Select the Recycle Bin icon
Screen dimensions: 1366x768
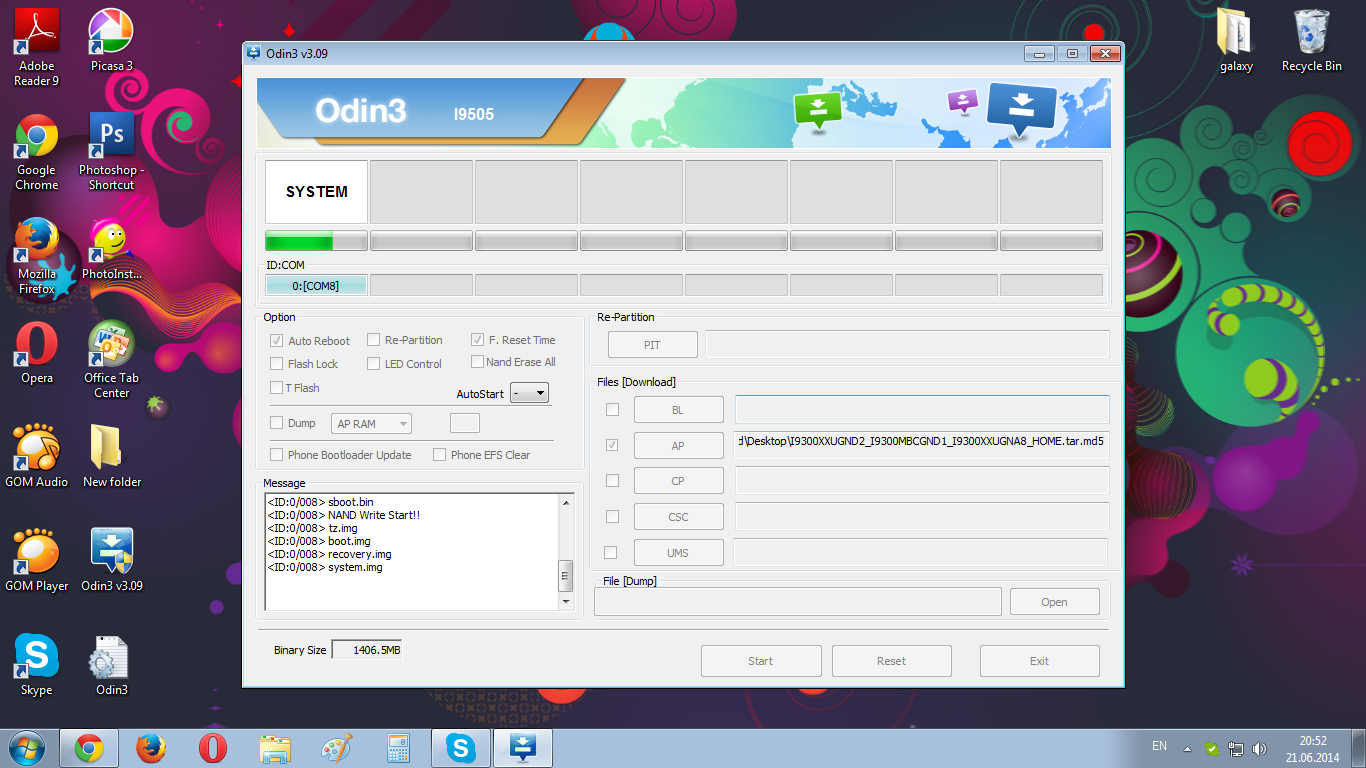click(1312, 41)
